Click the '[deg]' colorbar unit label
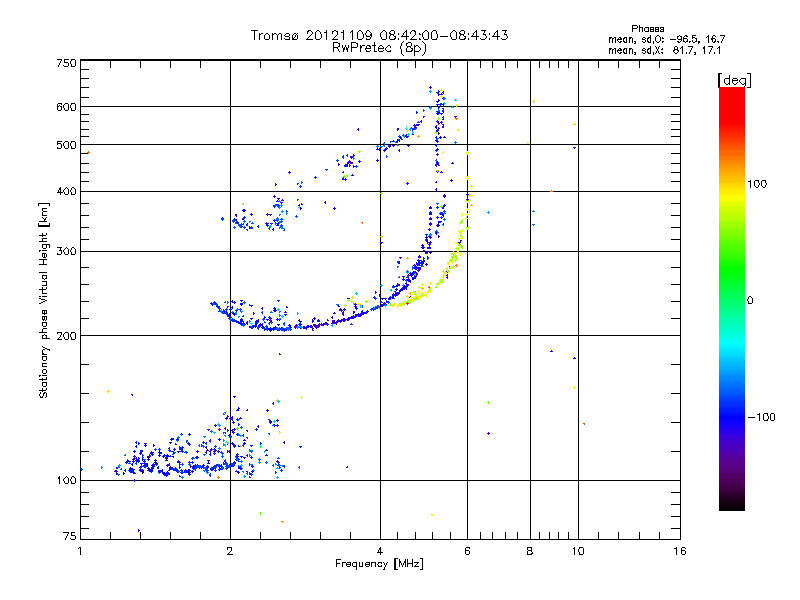800x600 pixels. point(734,80)
